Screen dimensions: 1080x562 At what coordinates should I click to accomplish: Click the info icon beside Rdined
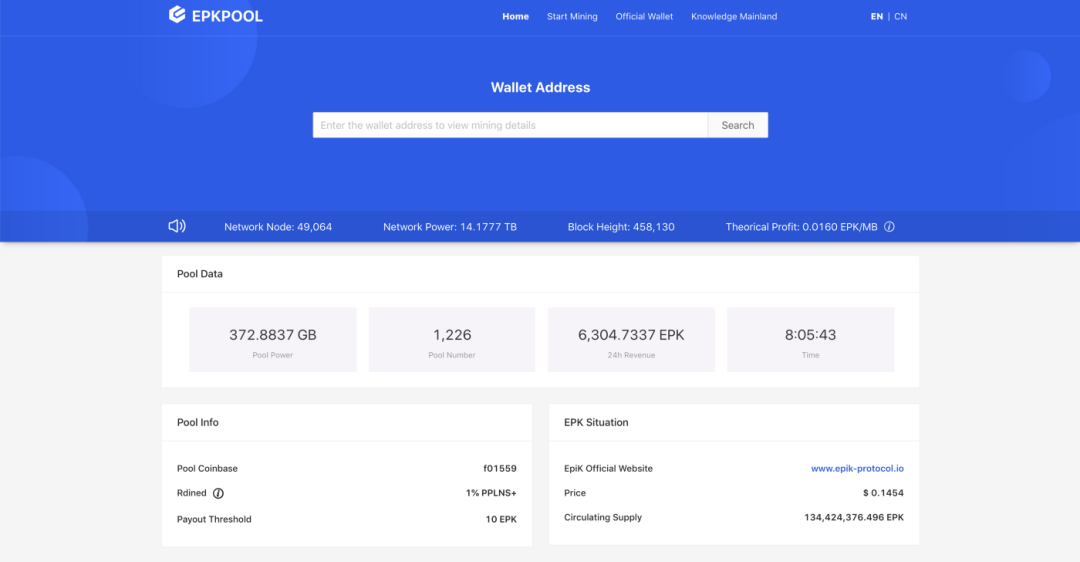tap(218, 493)
